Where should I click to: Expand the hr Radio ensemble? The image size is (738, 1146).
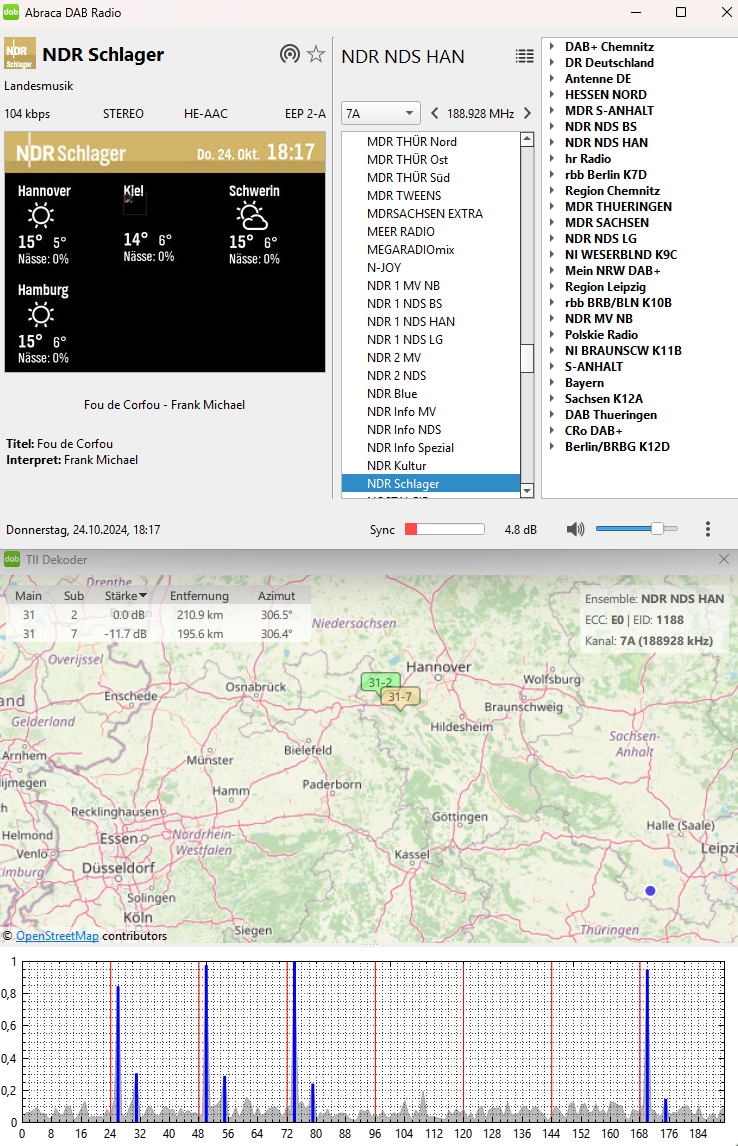click(552, 159)
